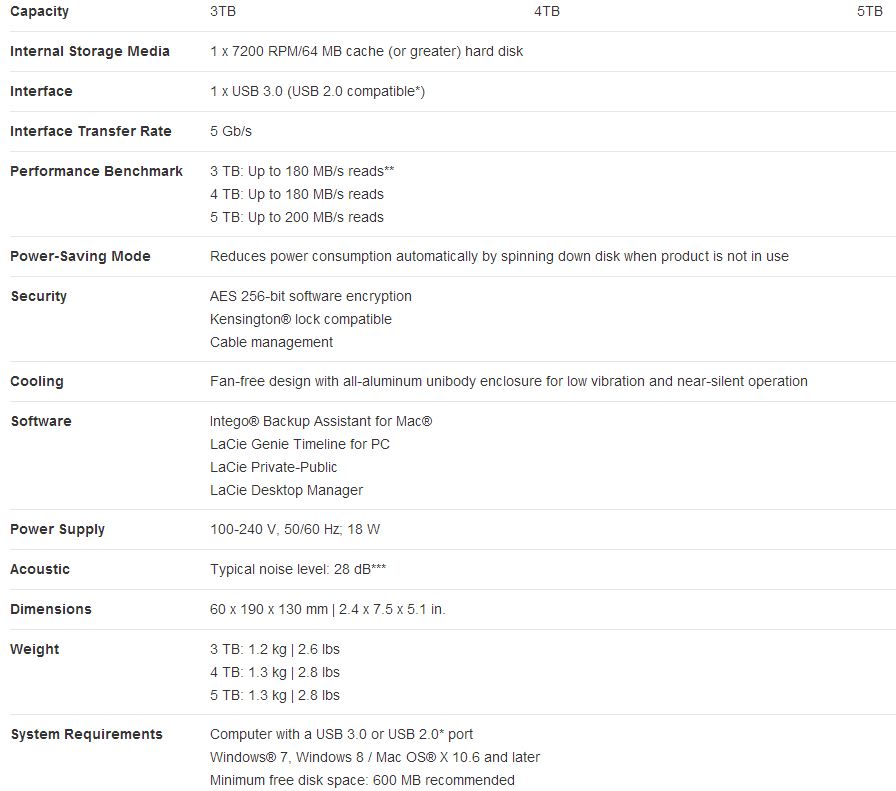Screen dimensions: 896x791
Task: Select the Kensington lock compatible line
Action: [x=301, y=319]
